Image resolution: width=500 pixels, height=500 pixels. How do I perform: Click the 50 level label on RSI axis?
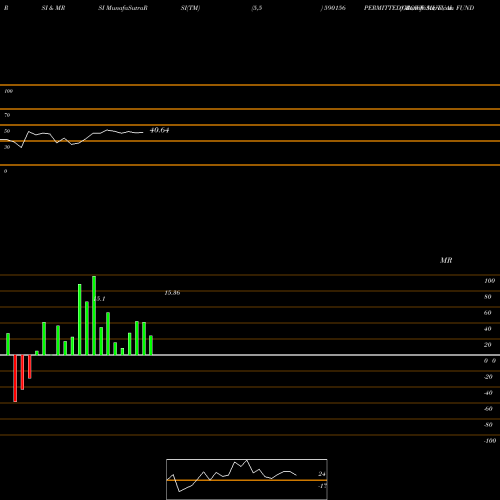[x=7, y=131]
